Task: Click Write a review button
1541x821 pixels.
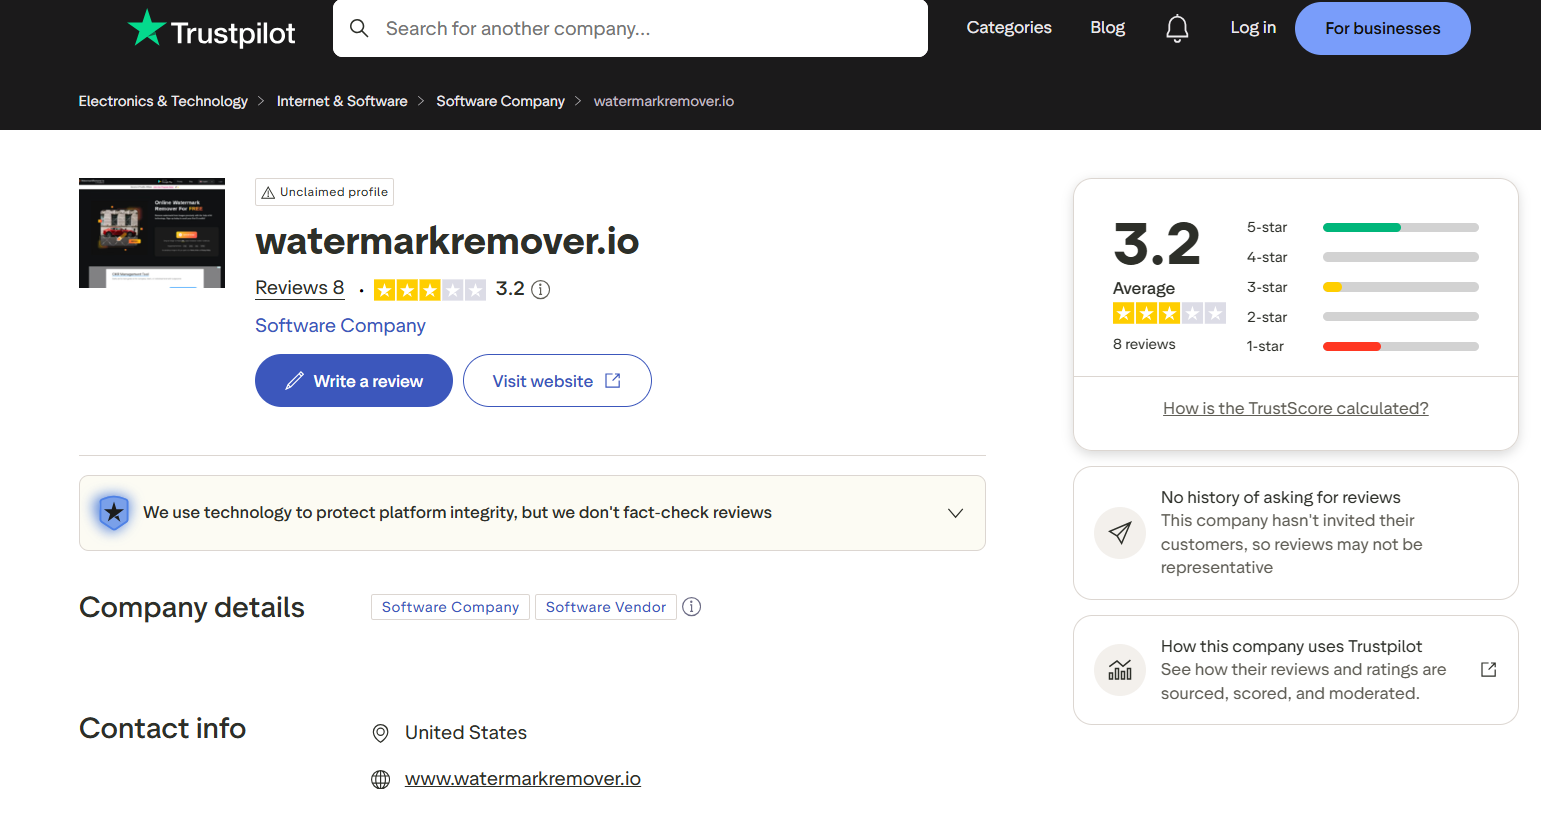Action: coord(354,381)
